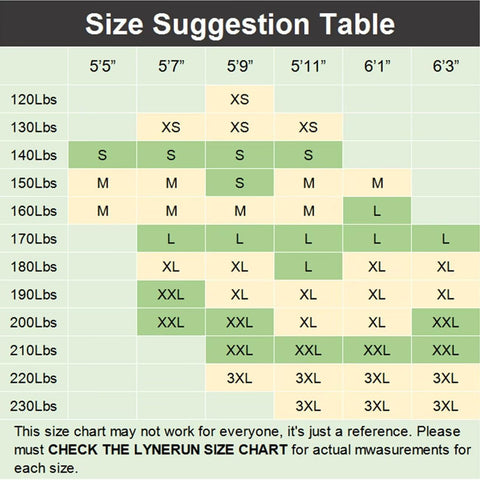Click the CHECK THE LYNERUN SIZE CHART text
Image resolution: width=480 pixels, height=480 pixels.
coord(168,450)
